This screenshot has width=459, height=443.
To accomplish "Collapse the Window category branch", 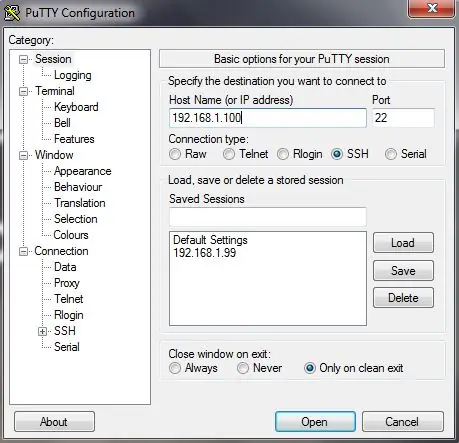I will coord(23,155).
